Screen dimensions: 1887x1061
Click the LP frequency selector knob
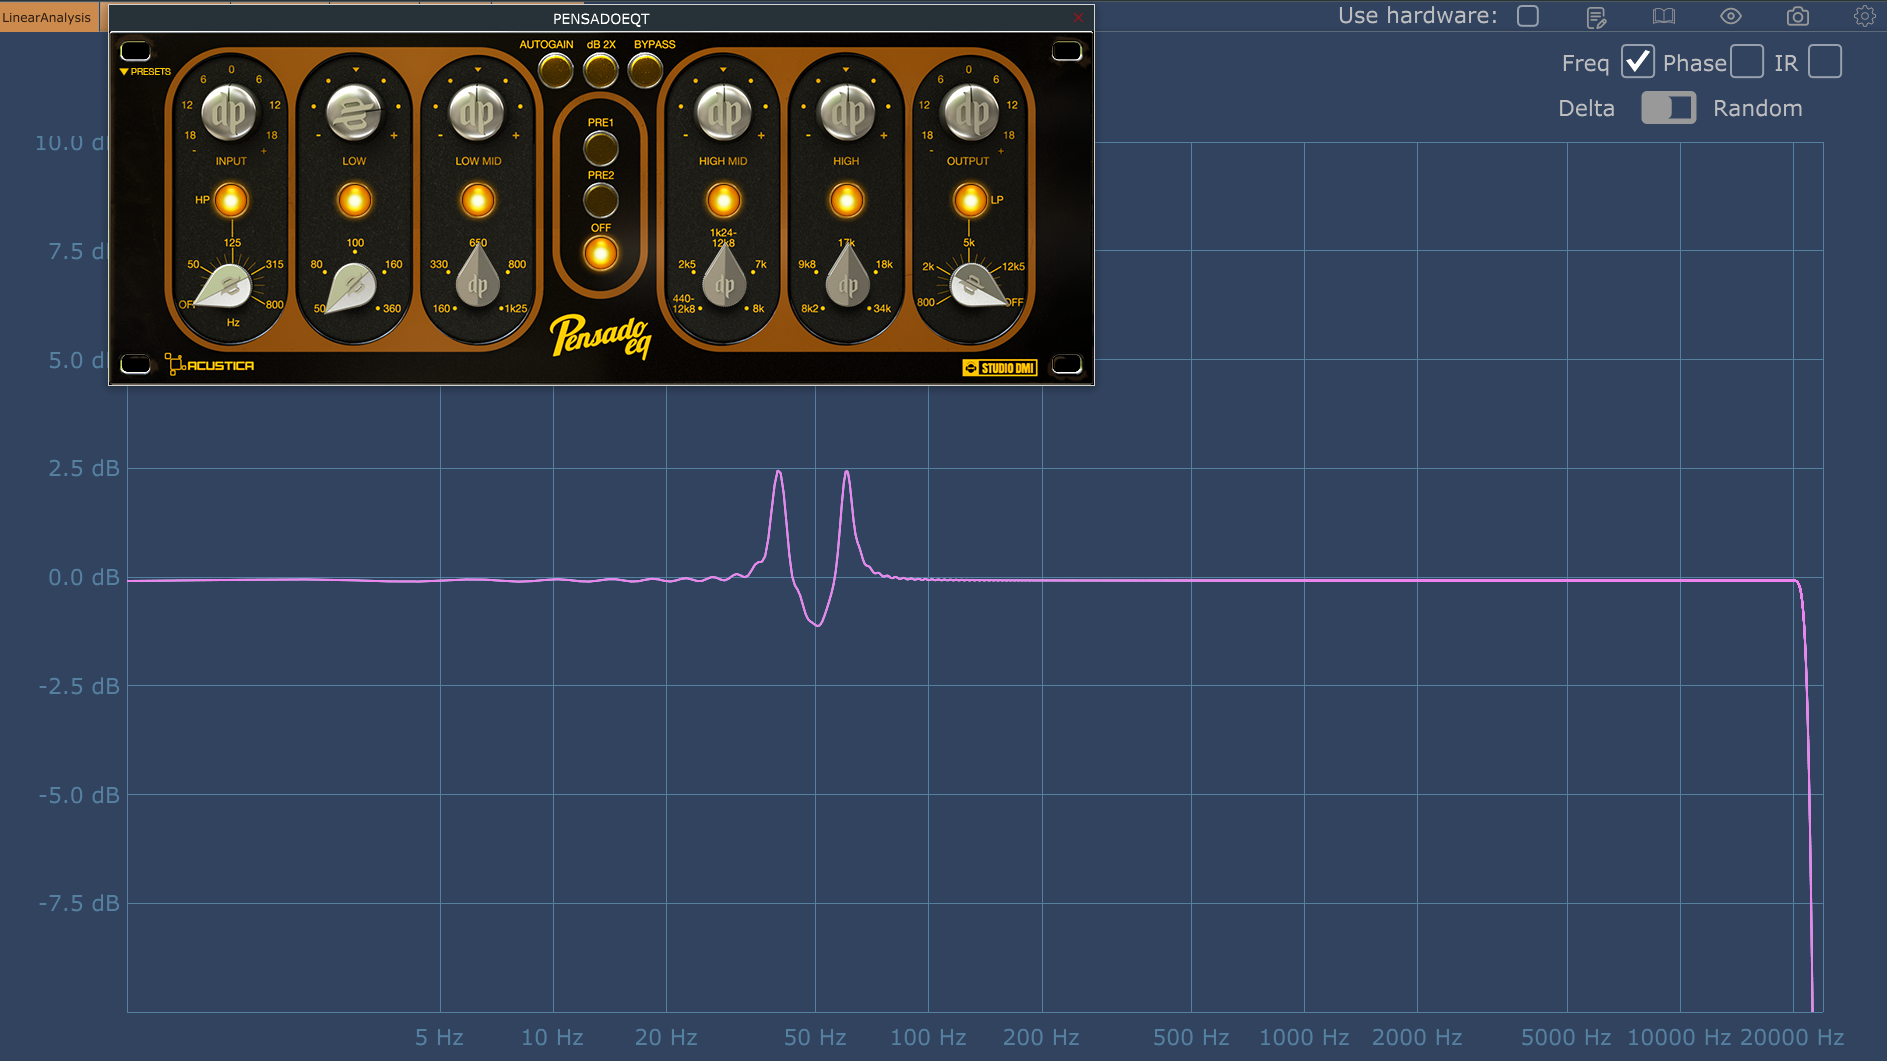[x=974, y=288]
